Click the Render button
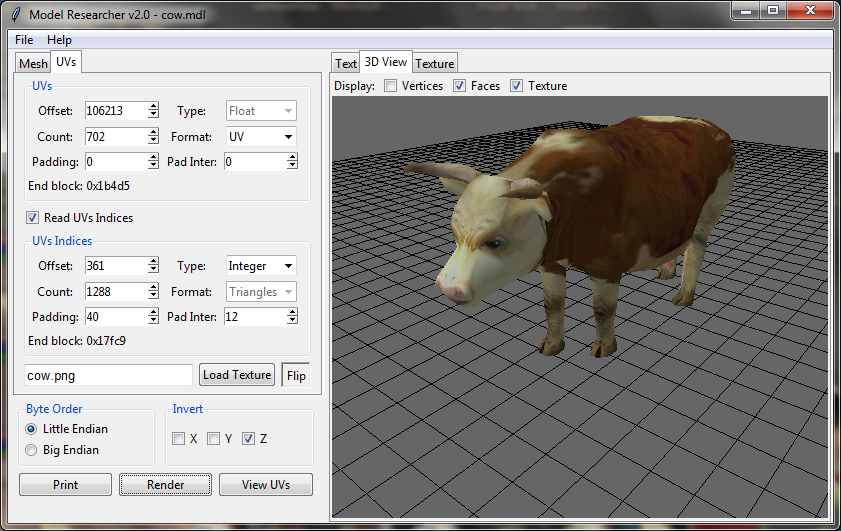 click(165, 484)
